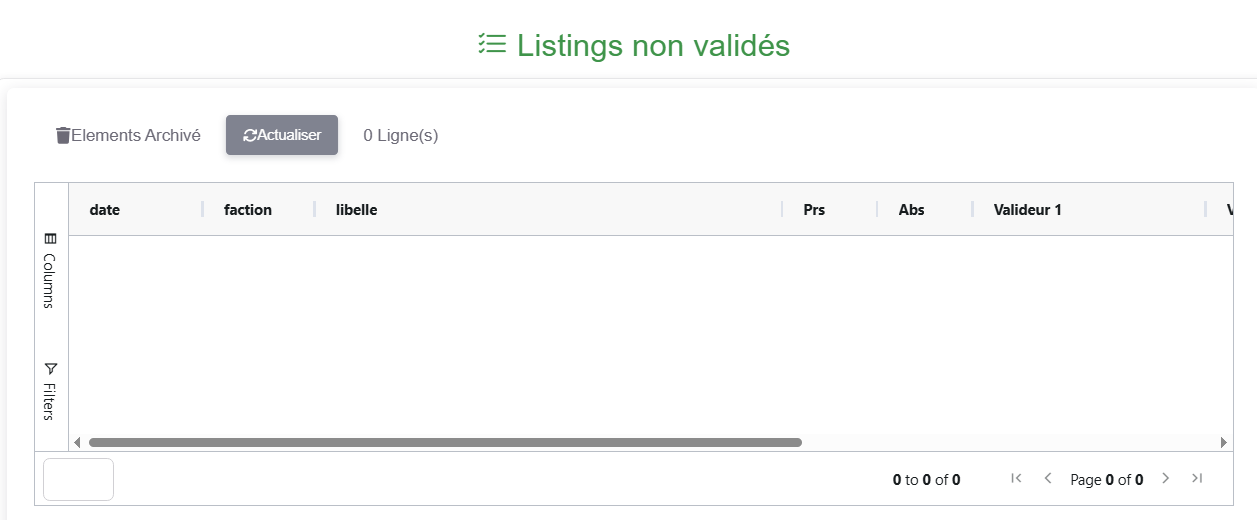Click the horizontal scrollbar thumb
The height and width of the screenshot is (520, 1257).
(x=445, y=442)
